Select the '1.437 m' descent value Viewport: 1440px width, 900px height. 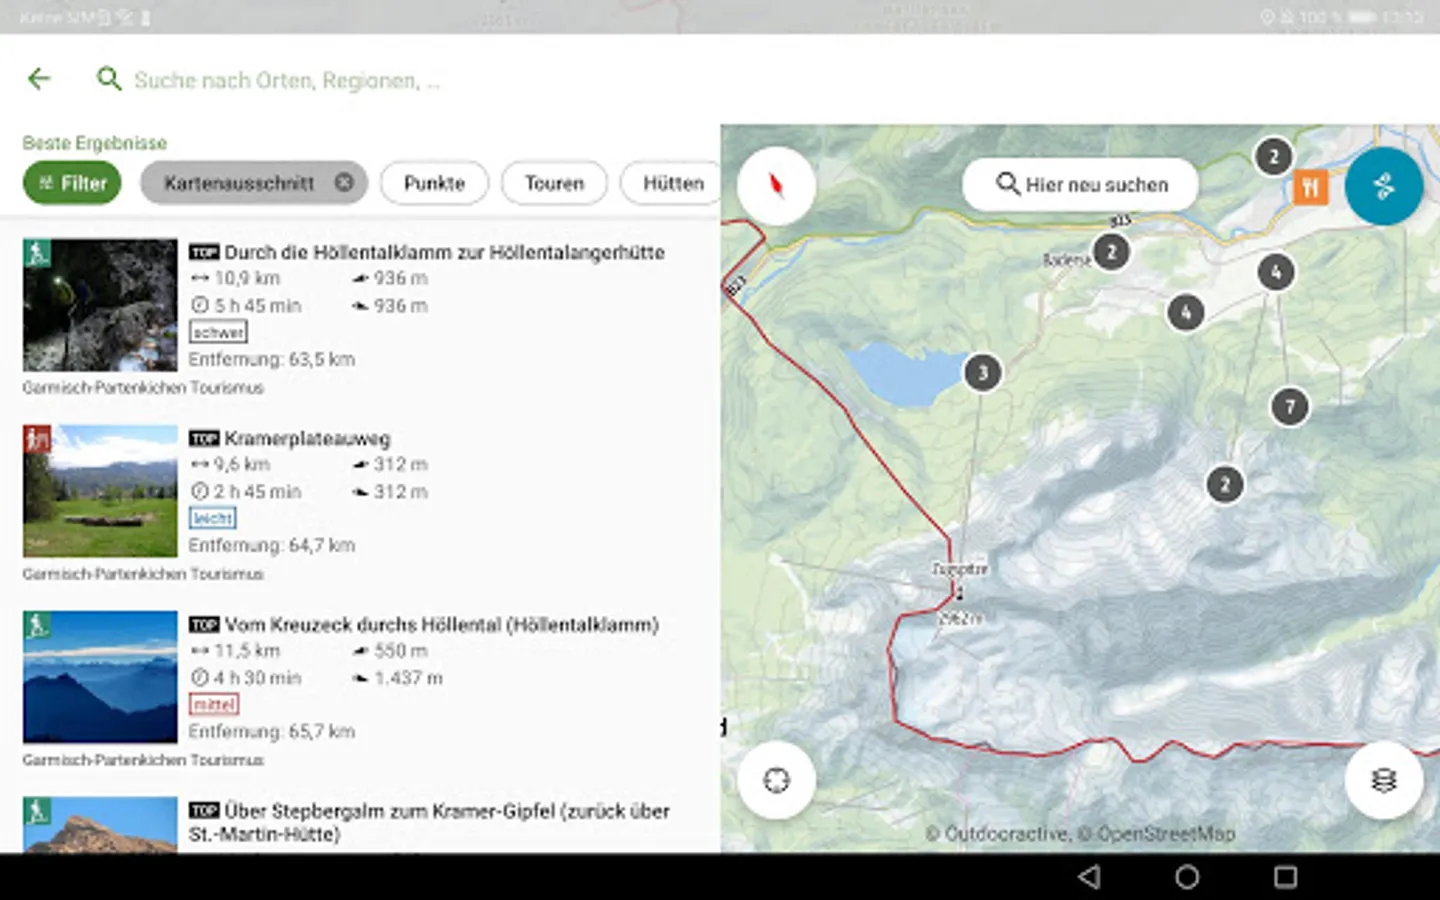point(408,678)
